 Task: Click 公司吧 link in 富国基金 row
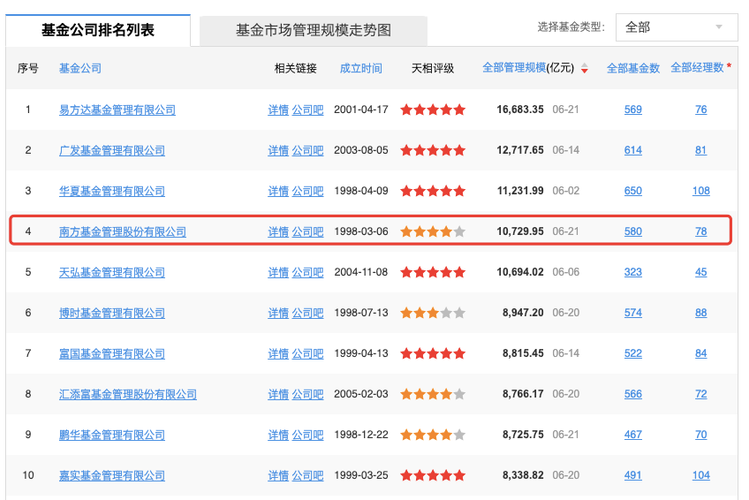tap(308, 353)
